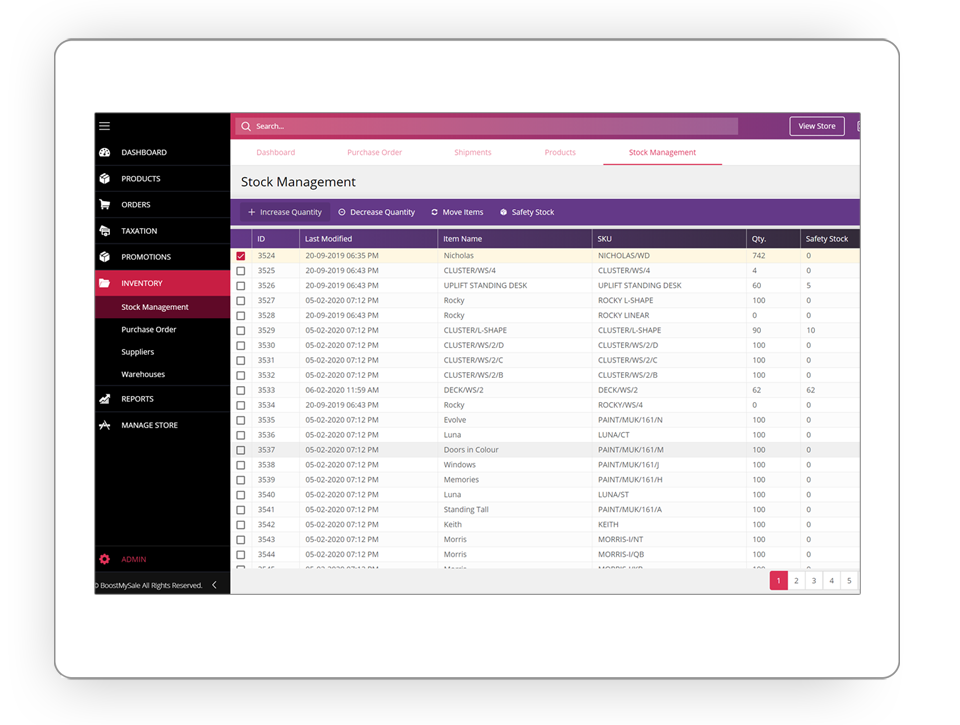Click the Safety Stock icon
Screen dimensions: 960x725
503,212
